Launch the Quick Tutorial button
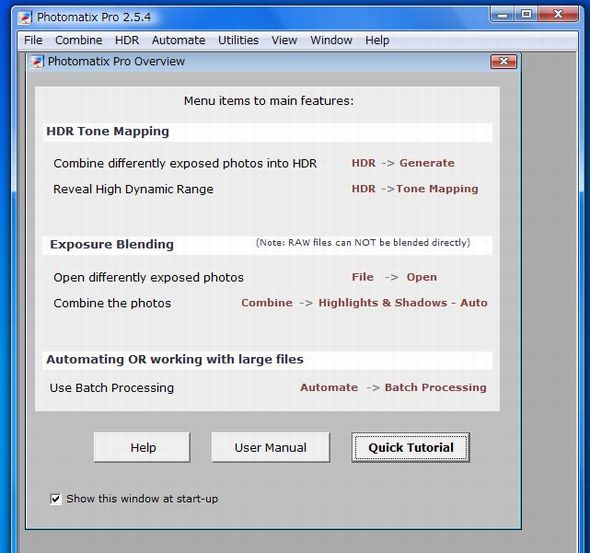590x553 pixels. point(411,447)
